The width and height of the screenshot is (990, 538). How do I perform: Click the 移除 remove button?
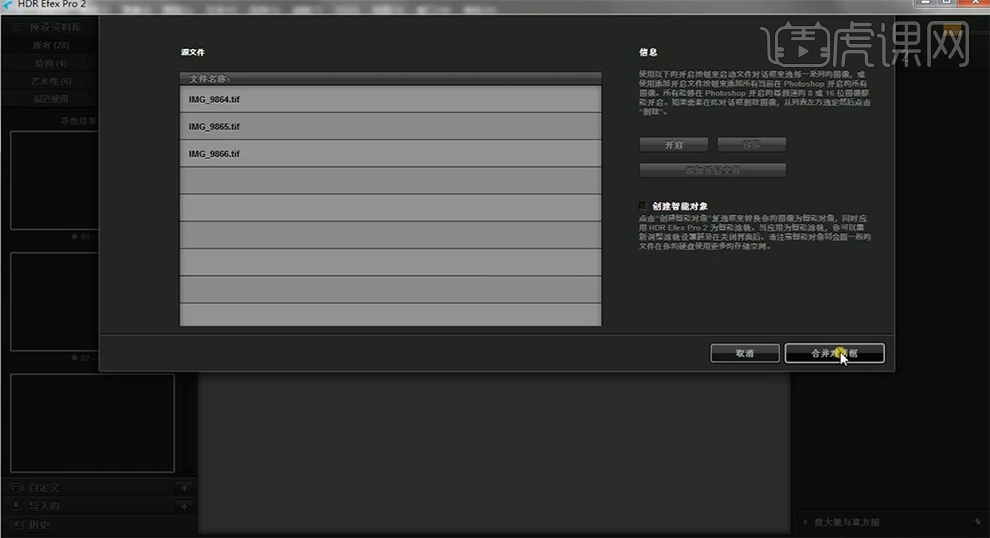(751, 145)
